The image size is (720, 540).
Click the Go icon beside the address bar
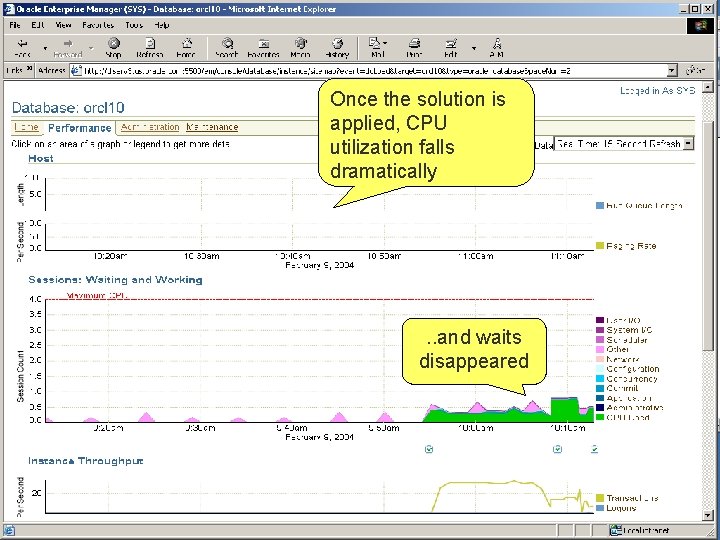tap(695, 70)
